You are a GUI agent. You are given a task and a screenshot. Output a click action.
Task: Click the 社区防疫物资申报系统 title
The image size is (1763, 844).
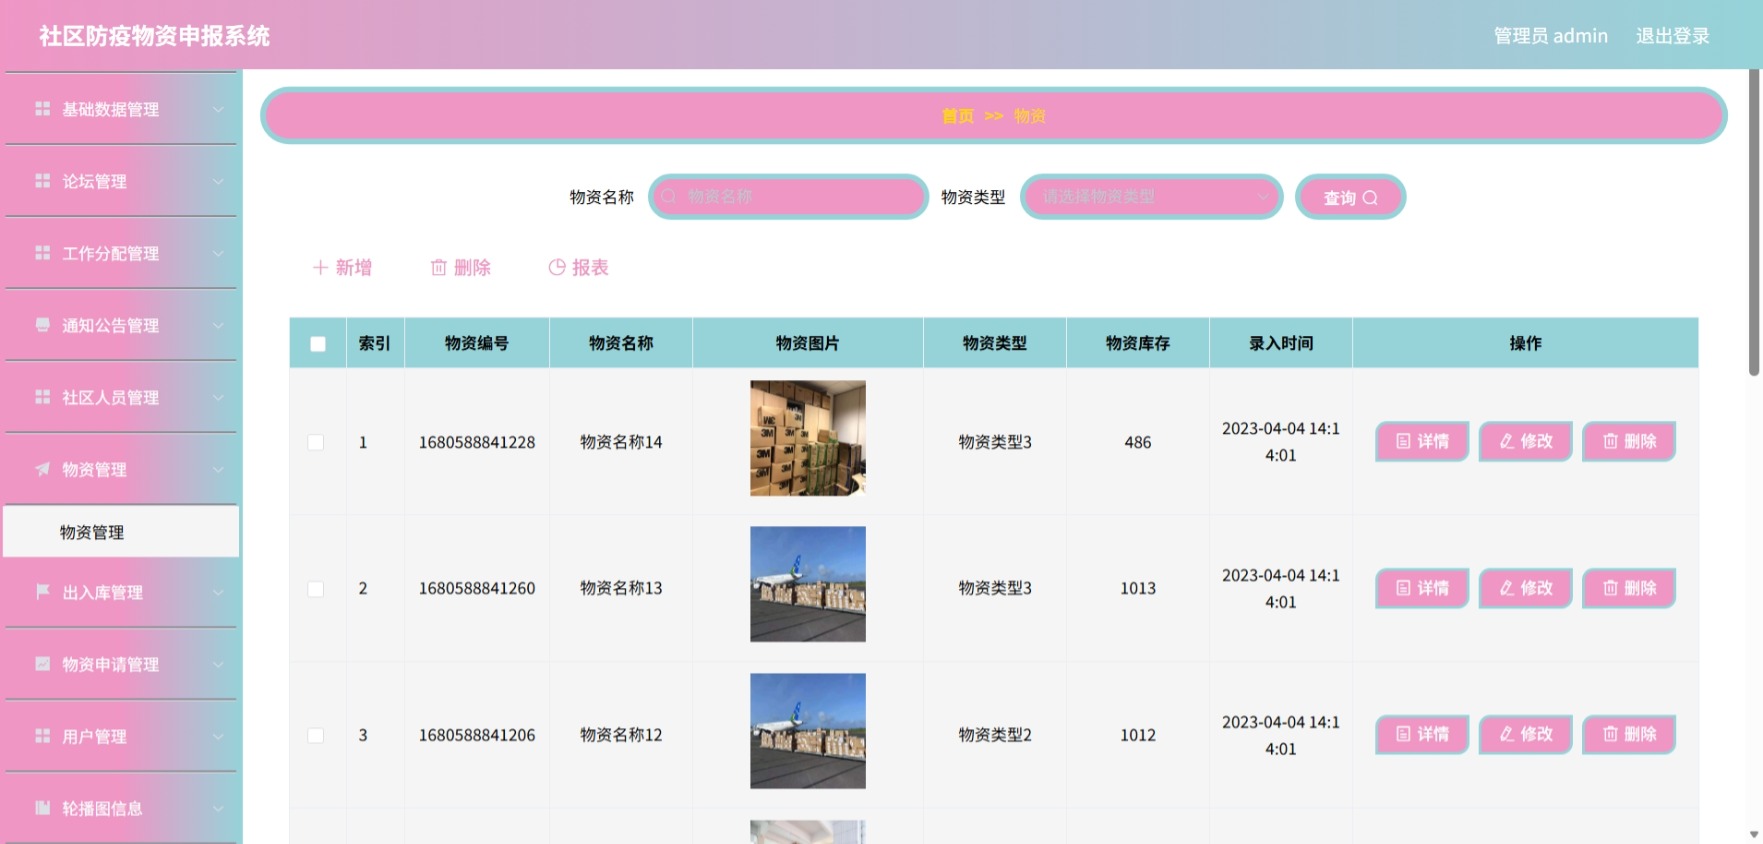[x=154, y=36]
